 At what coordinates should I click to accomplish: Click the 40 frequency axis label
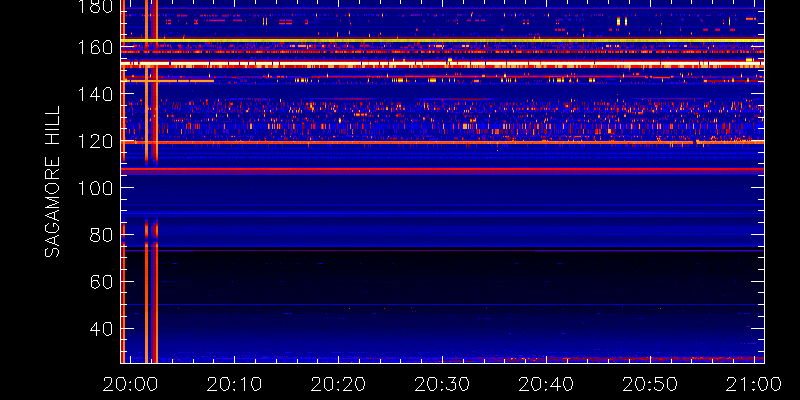(101, 329)
